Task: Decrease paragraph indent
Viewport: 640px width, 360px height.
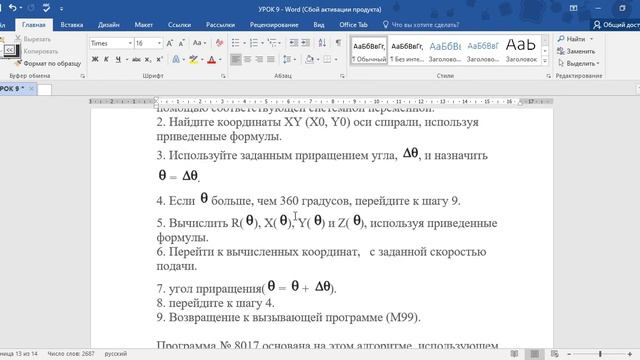Action: coord(293,43)
